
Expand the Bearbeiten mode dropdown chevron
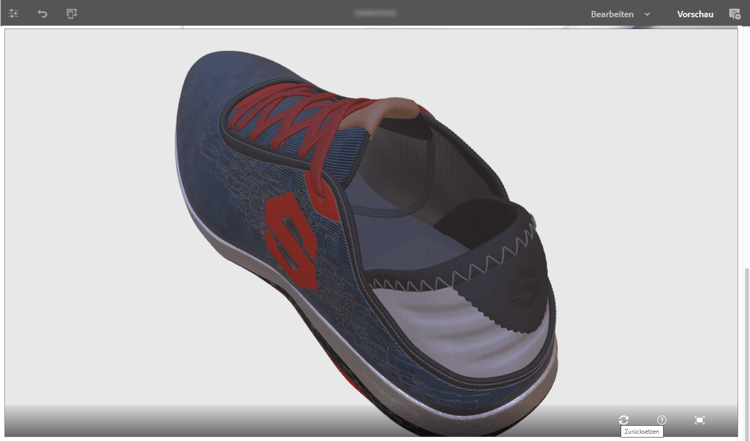tap(647, 14)
